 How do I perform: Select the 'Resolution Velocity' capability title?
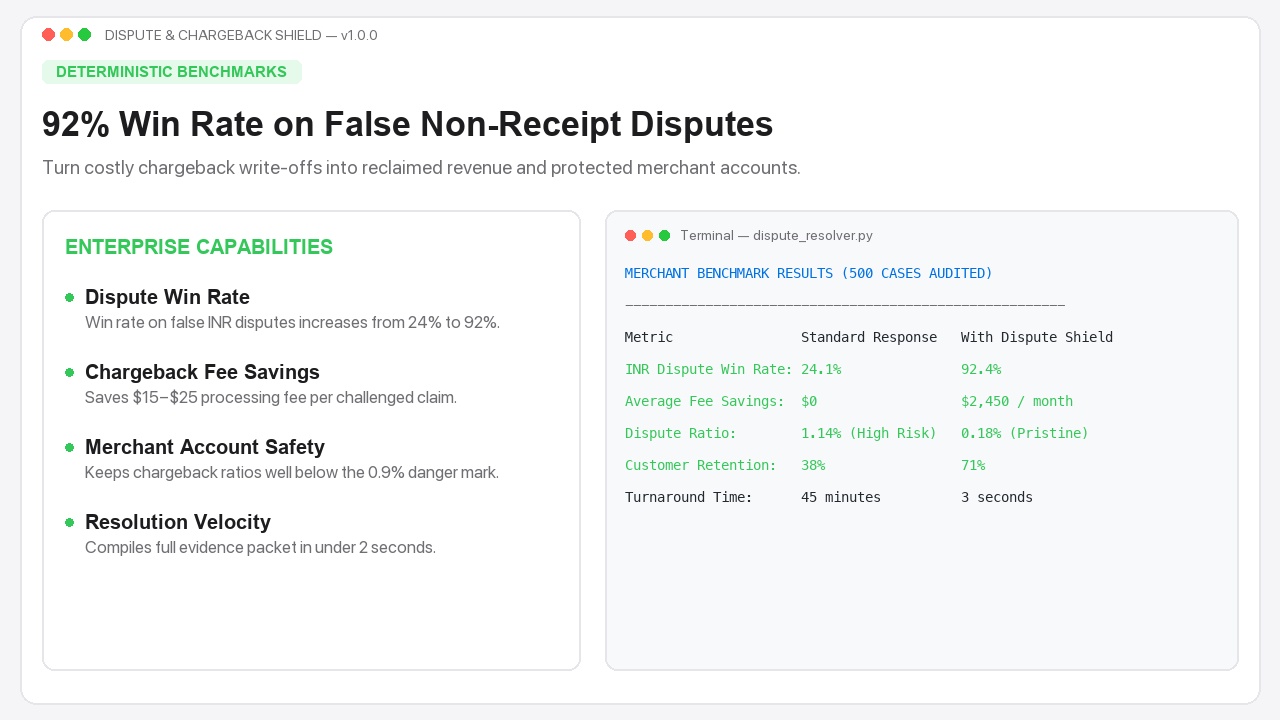pyautogui.click(x=178, y=522)
